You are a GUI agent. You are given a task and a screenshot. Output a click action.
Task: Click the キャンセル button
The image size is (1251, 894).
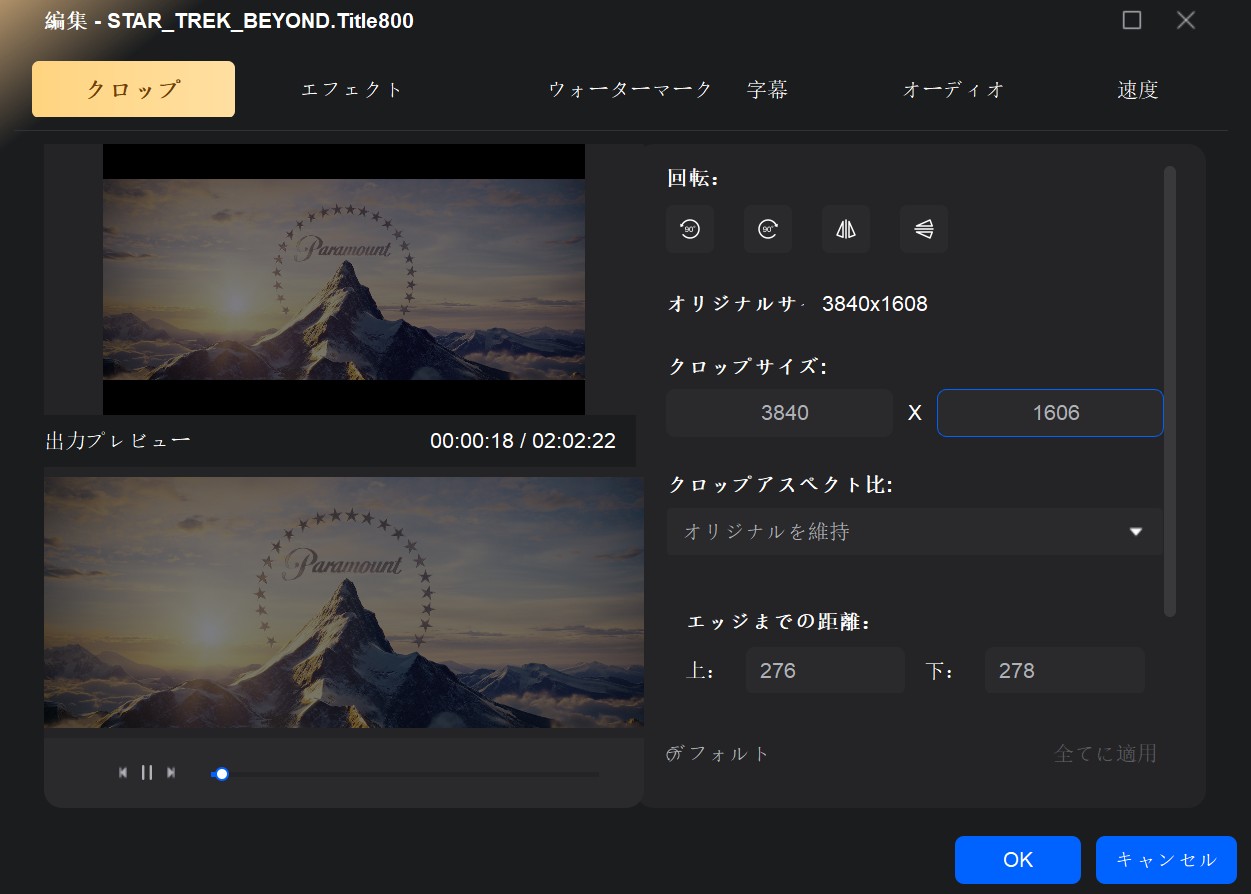[x=1166, y=860]
